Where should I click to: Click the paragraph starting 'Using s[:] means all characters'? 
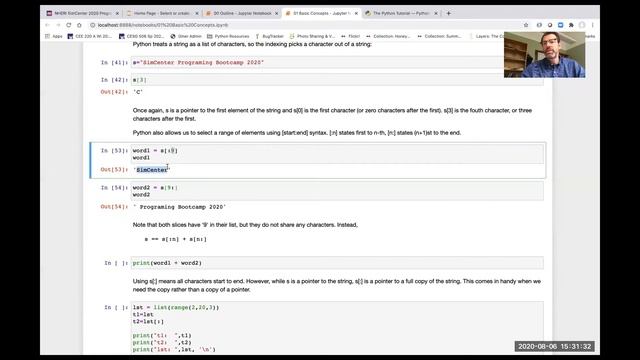point(337,285)
